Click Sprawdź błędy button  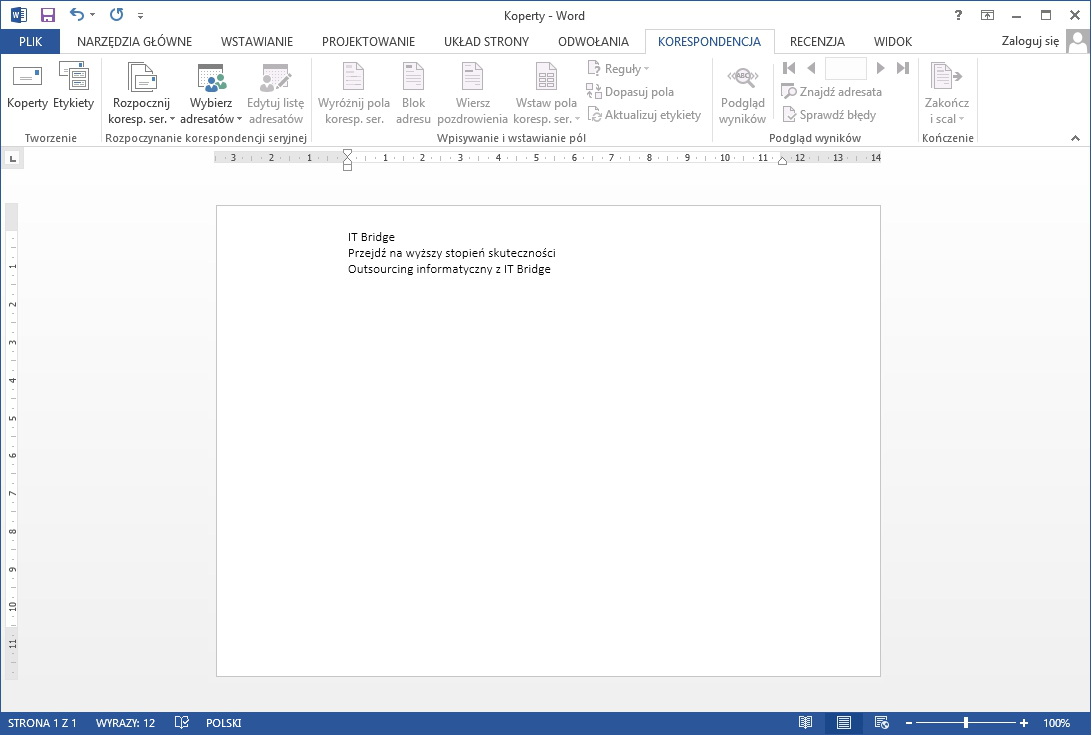pyautogui.click(x=829, y=115)
